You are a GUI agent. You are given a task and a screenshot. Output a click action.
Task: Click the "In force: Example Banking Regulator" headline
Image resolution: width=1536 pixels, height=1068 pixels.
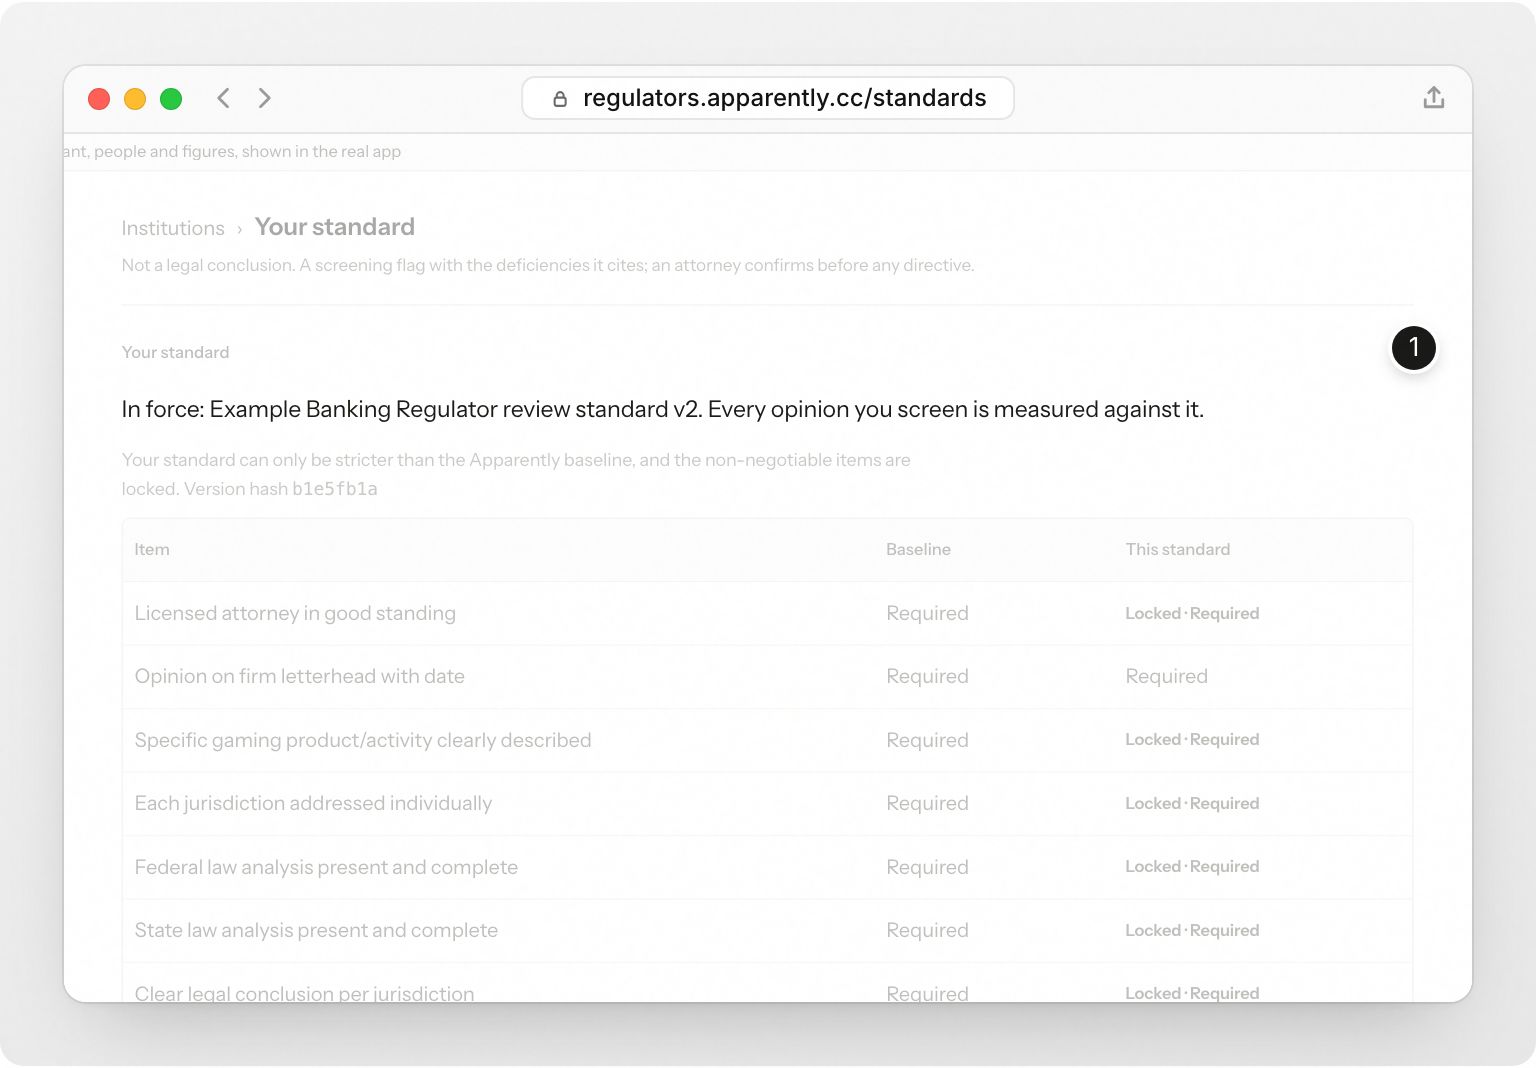(x=662, y=409)
